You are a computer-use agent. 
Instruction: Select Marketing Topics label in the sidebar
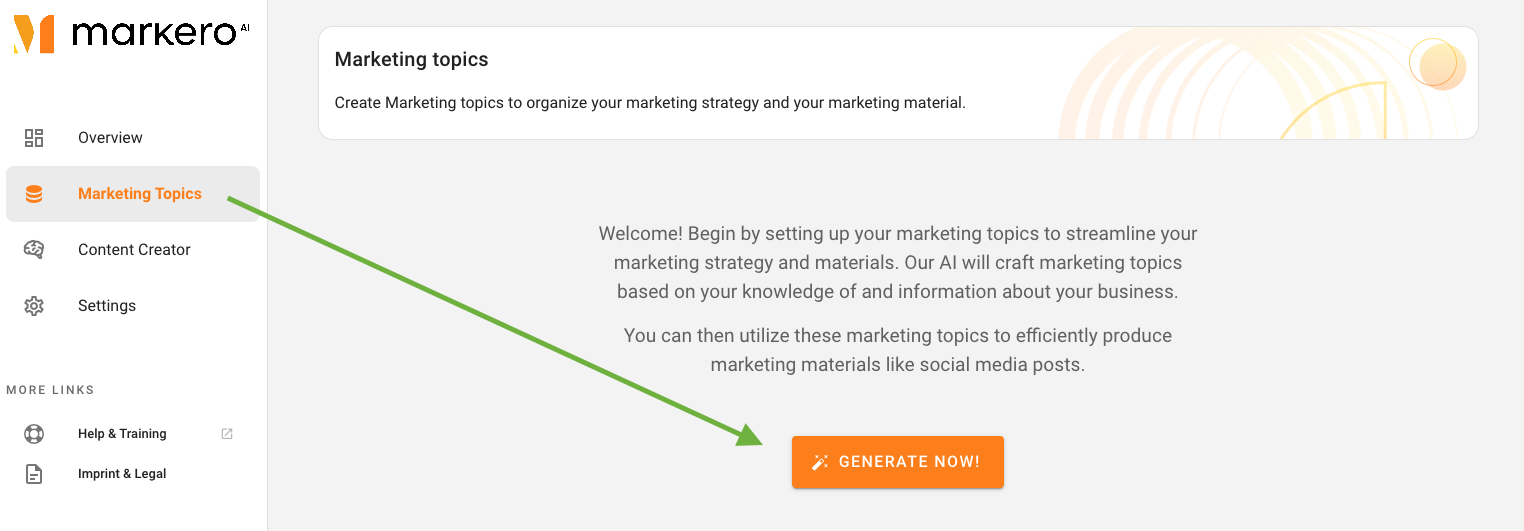pyautogui.click(x=140, y=194)
